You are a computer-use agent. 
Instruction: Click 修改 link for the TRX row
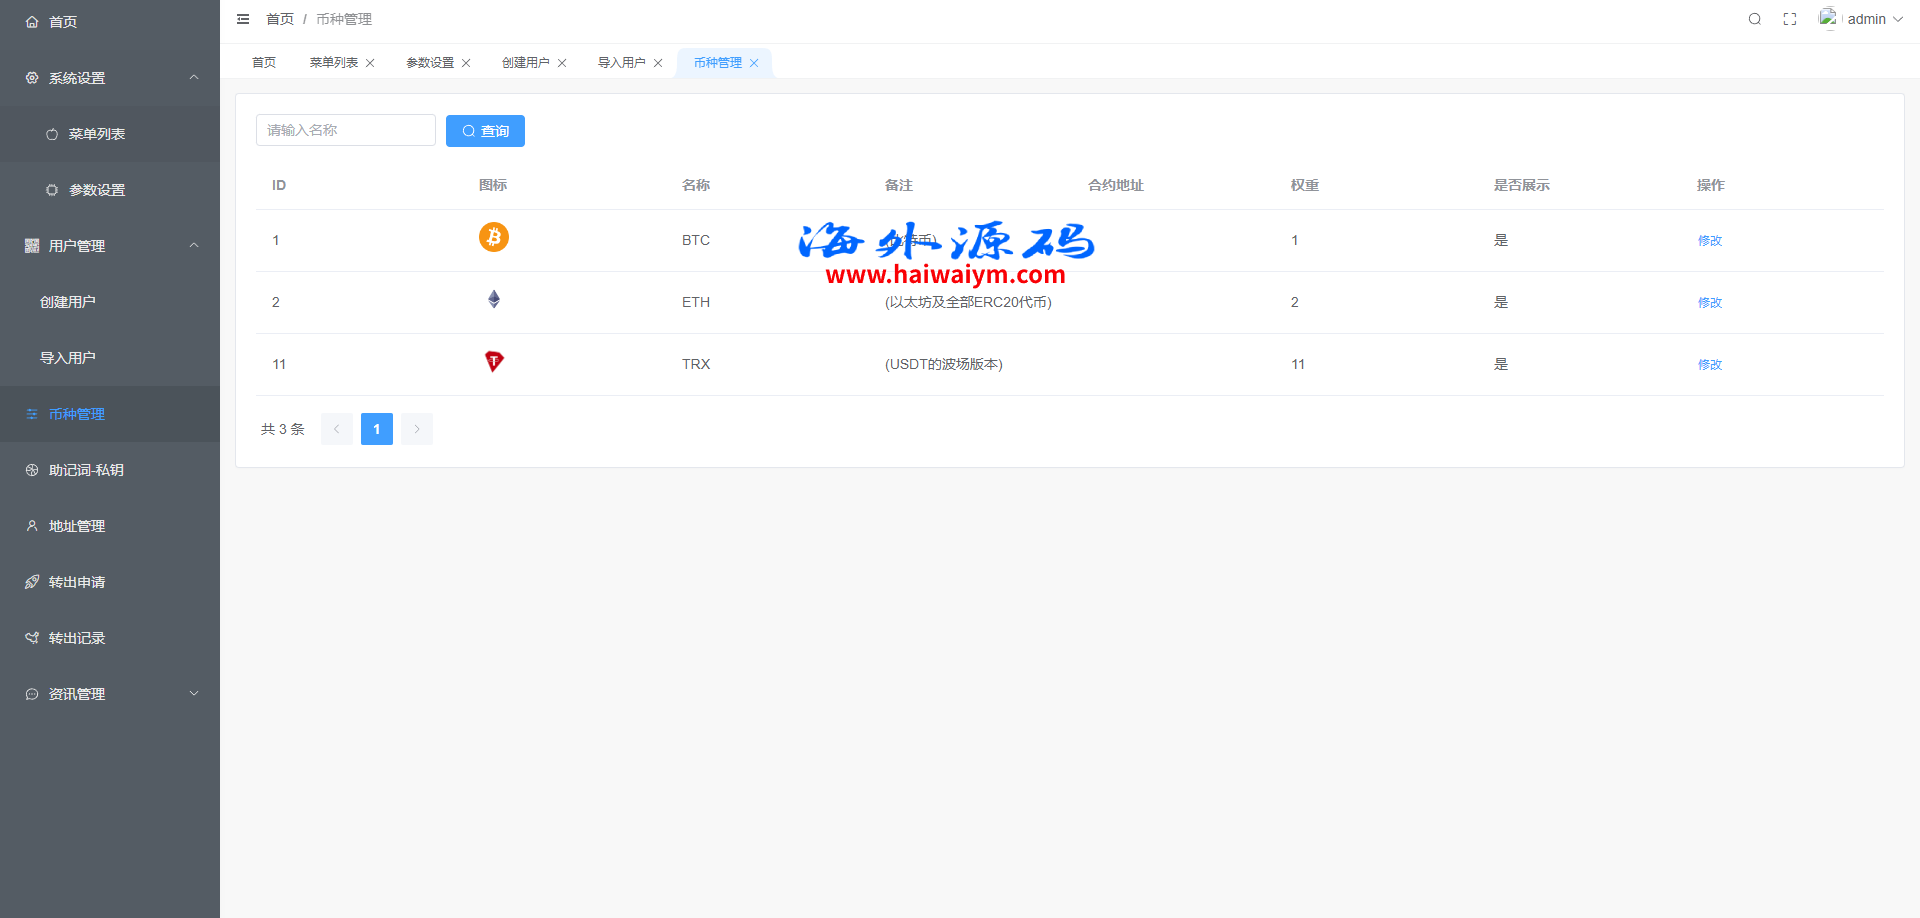pos(1709,365)
